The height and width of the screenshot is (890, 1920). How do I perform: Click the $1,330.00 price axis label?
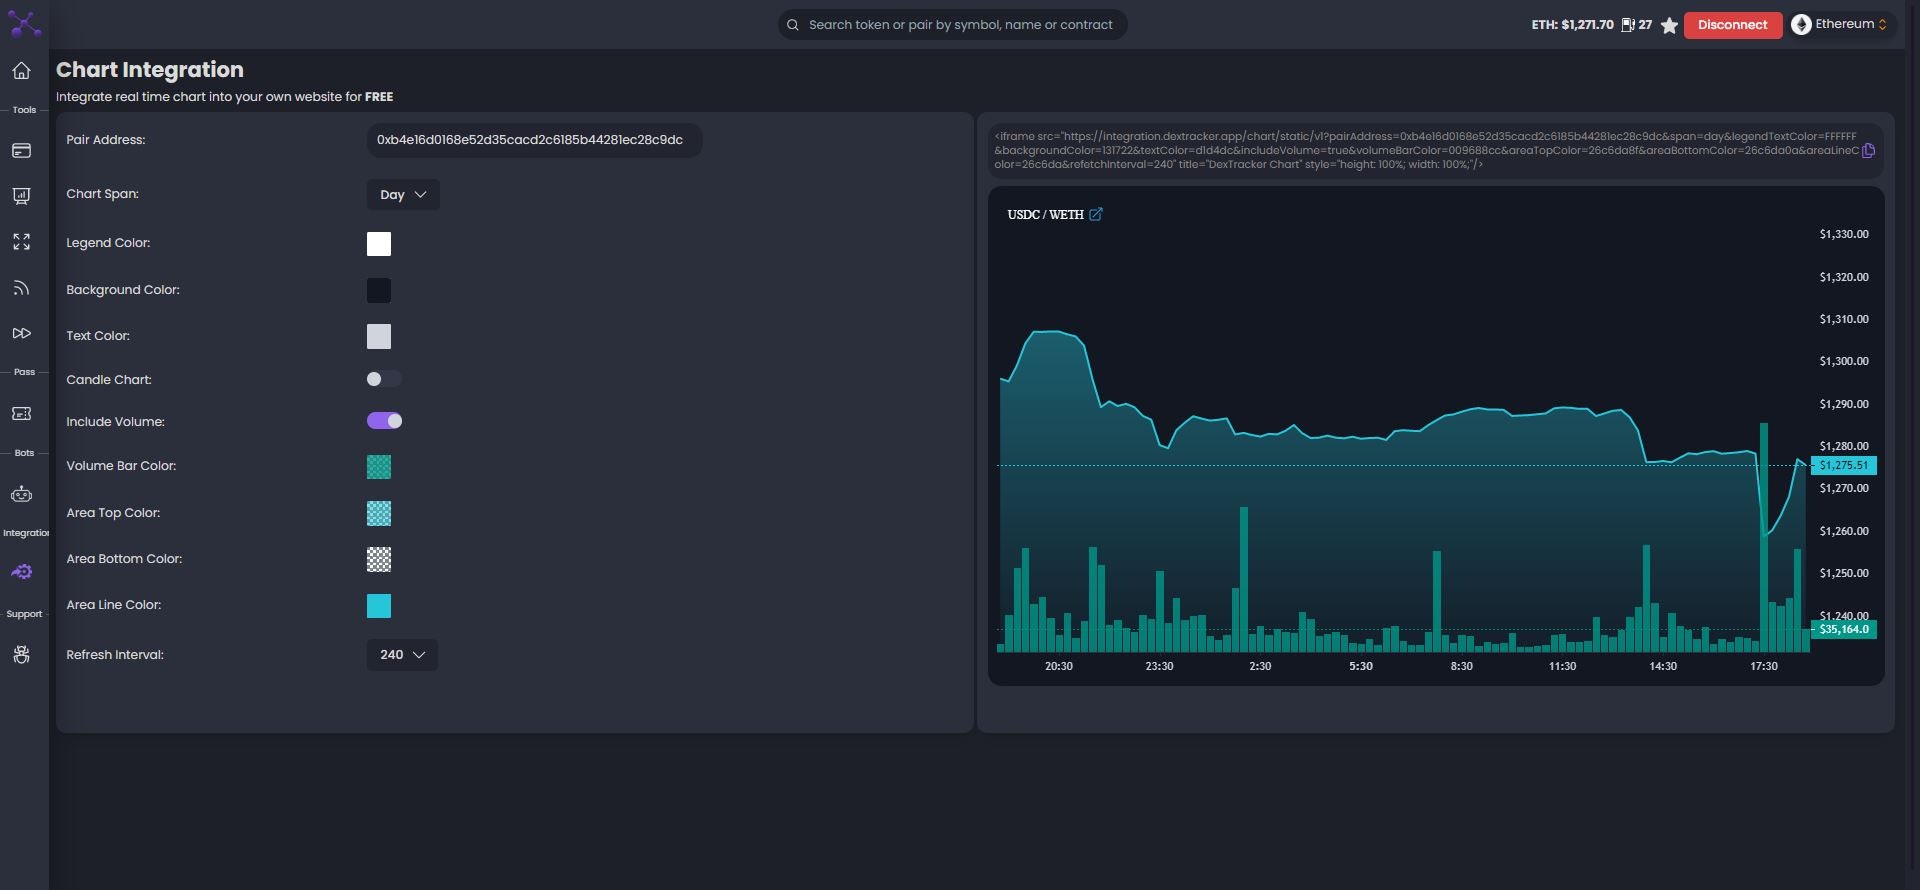coord(1843,234)
